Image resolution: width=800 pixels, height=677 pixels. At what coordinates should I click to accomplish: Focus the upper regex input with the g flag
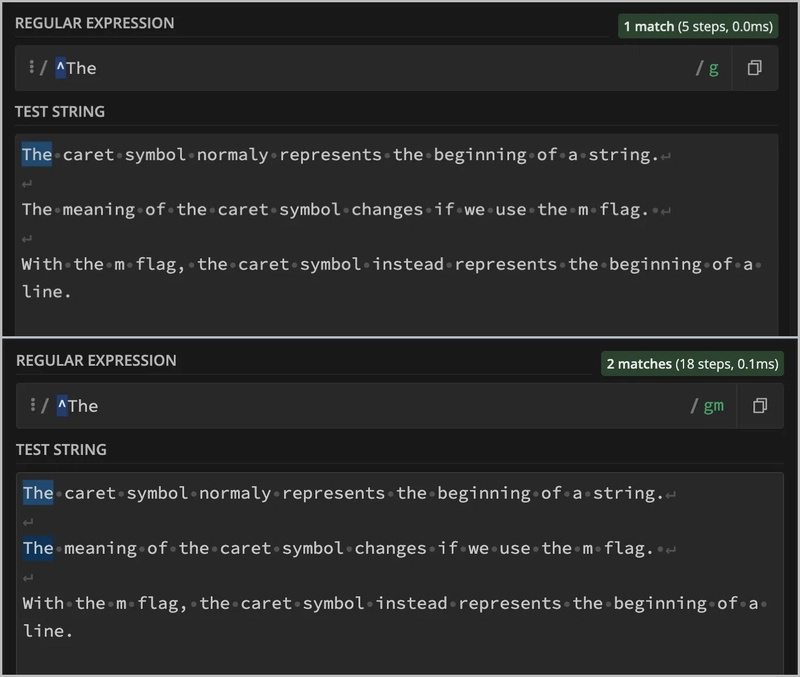380,68
